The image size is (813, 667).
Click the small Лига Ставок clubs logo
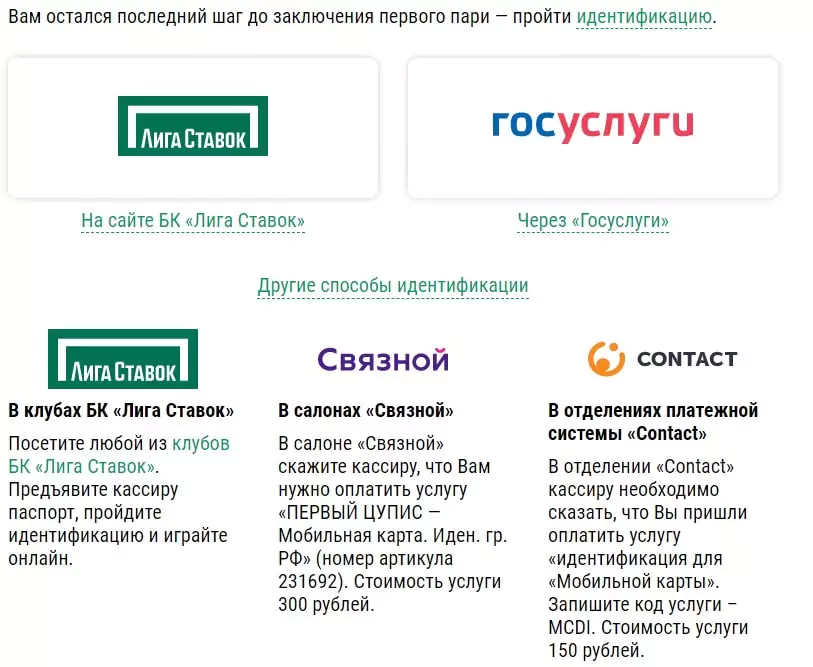(123, 358)
